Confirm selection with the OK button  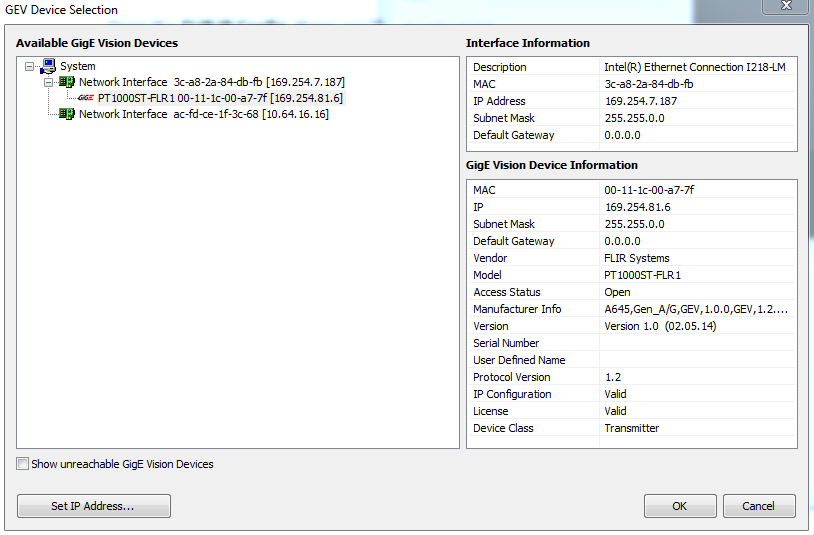coord(680,506)
